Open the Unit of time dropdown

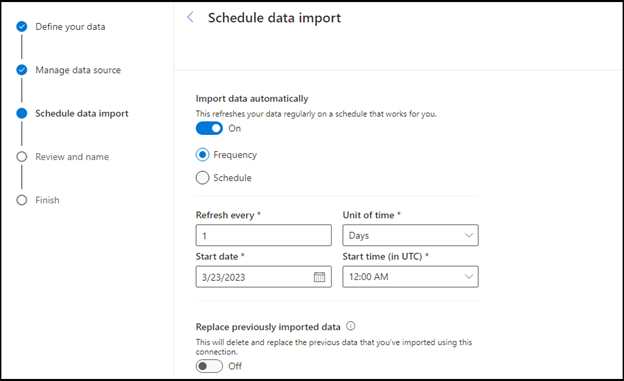[410, 235]
